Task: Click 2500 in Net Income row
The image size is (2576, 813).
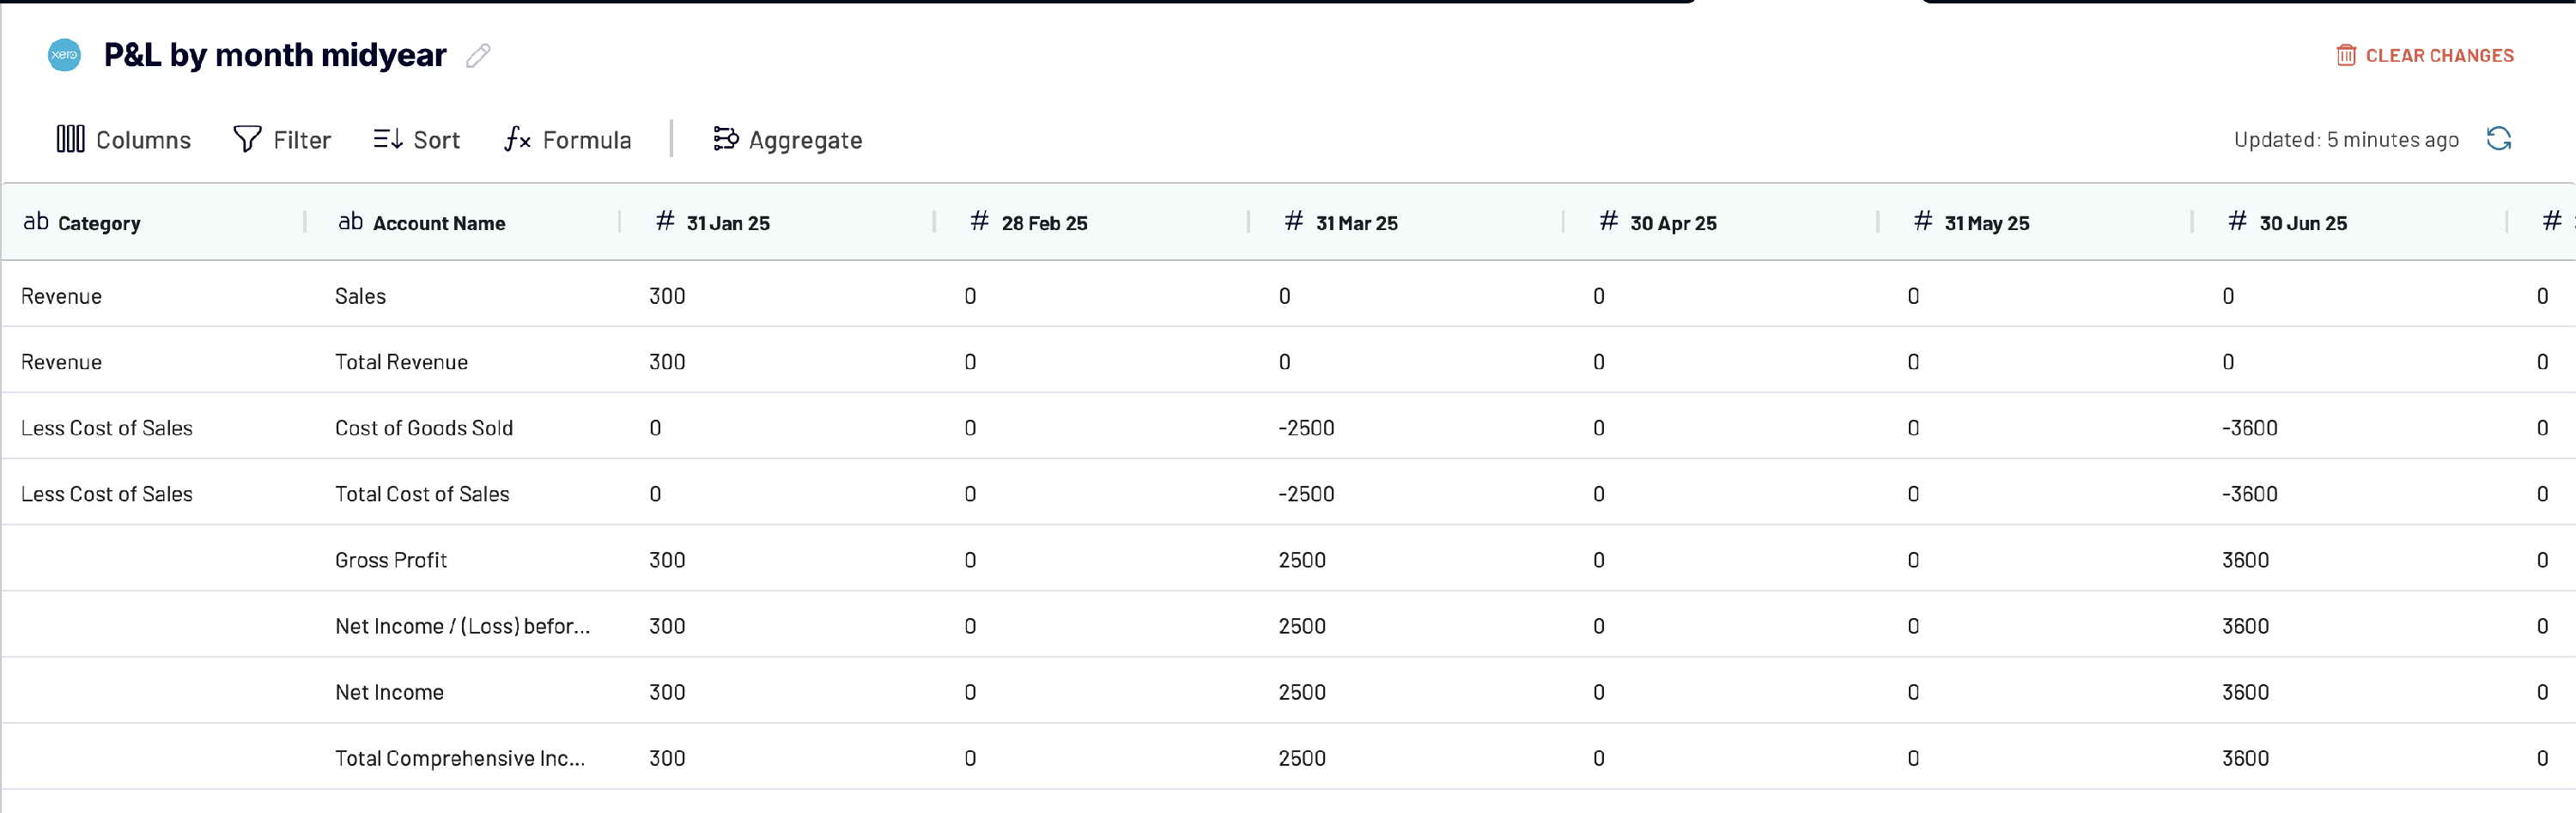Action: pyautogui.click(x=1302, y=692)
